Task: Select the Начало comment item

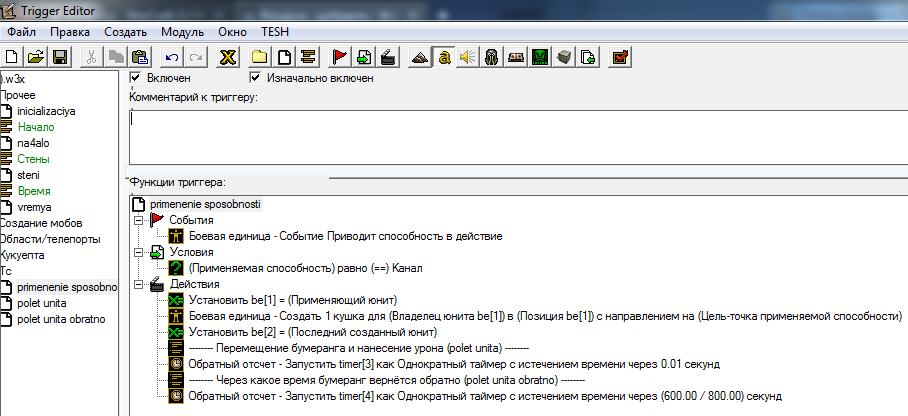Action: click(x=36, y=127)
